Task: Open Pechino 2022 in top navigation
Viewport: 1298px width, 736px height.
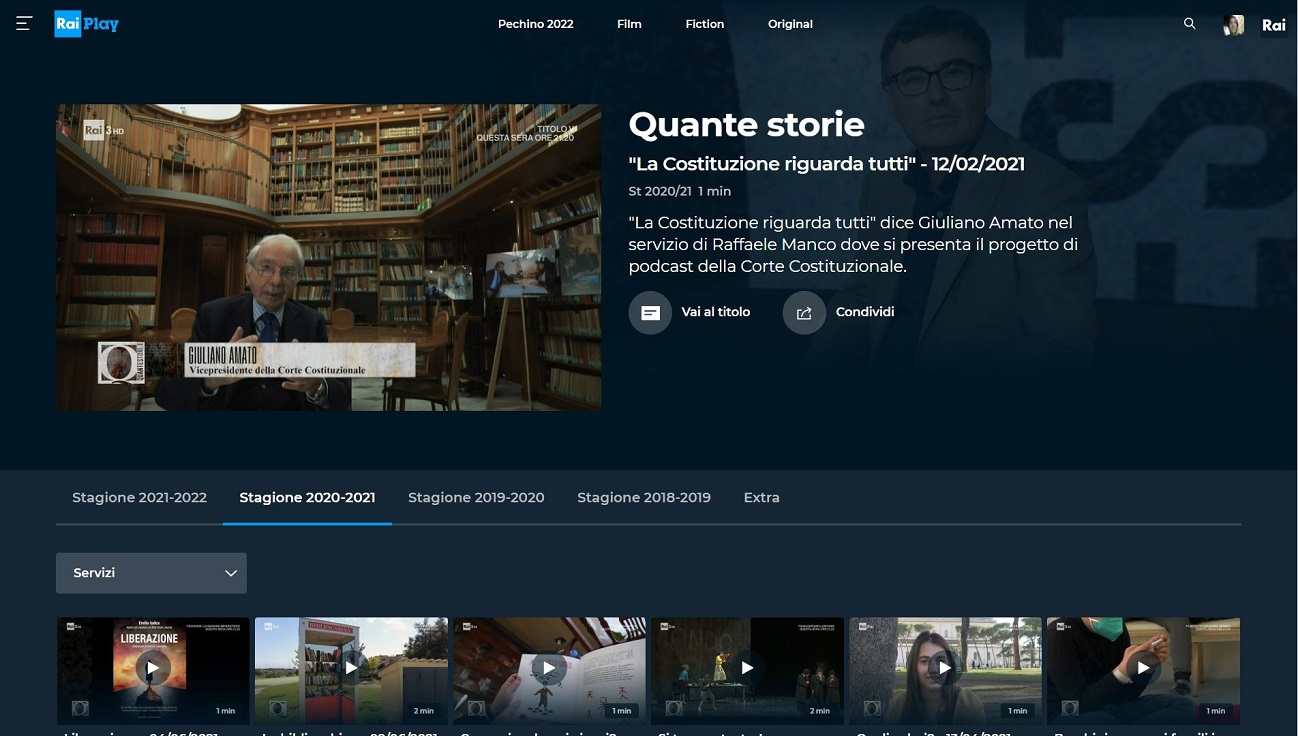Action: pyautogui.click(x=535, y=24)
